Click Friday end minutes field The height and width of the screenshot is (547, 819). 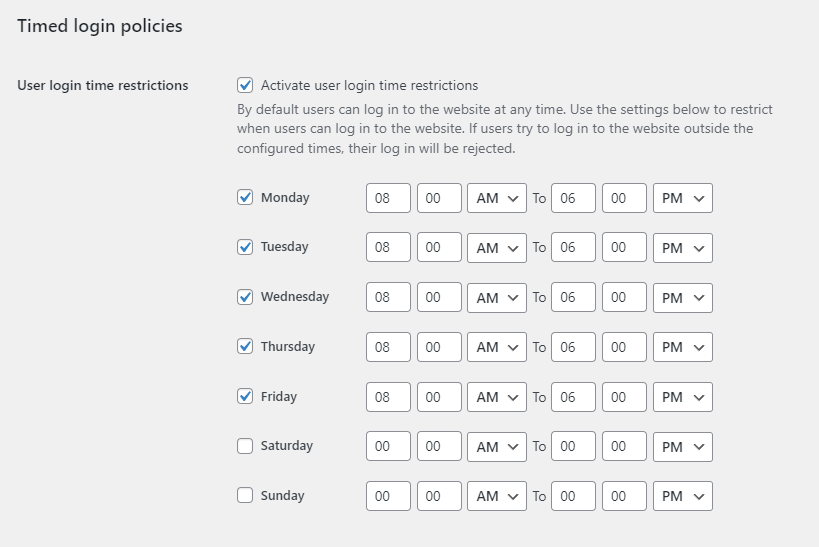pos(624,397)
